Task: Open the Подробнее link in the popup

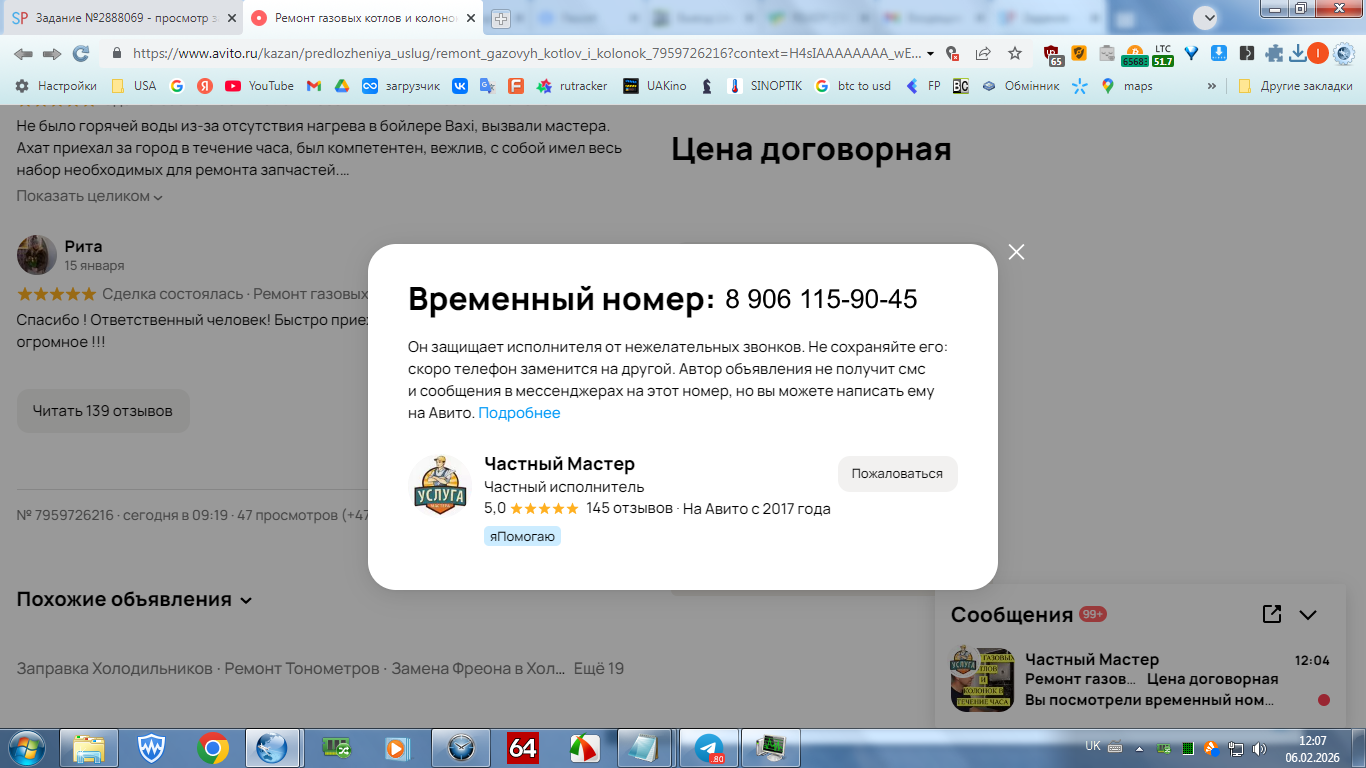Action: (519, 413)
